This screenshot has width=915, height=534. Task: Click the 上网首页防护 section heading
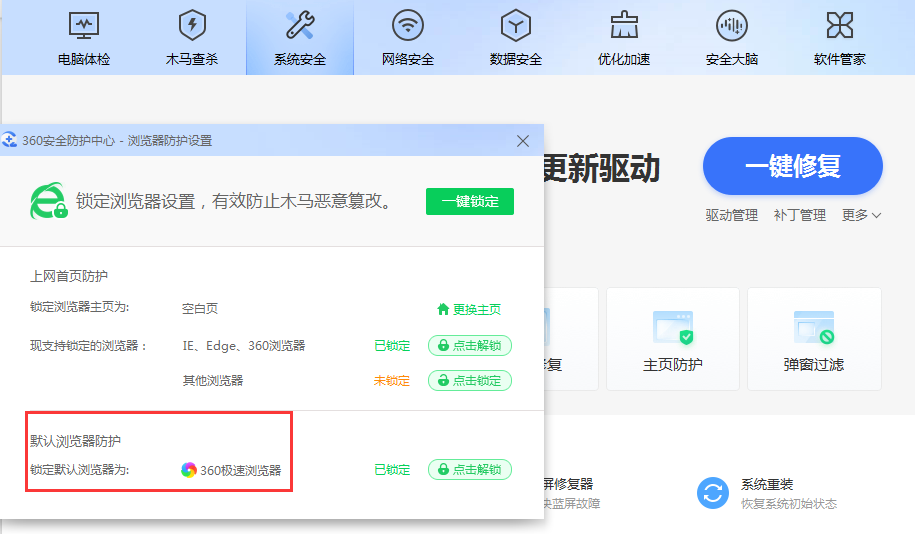(69, 276)
